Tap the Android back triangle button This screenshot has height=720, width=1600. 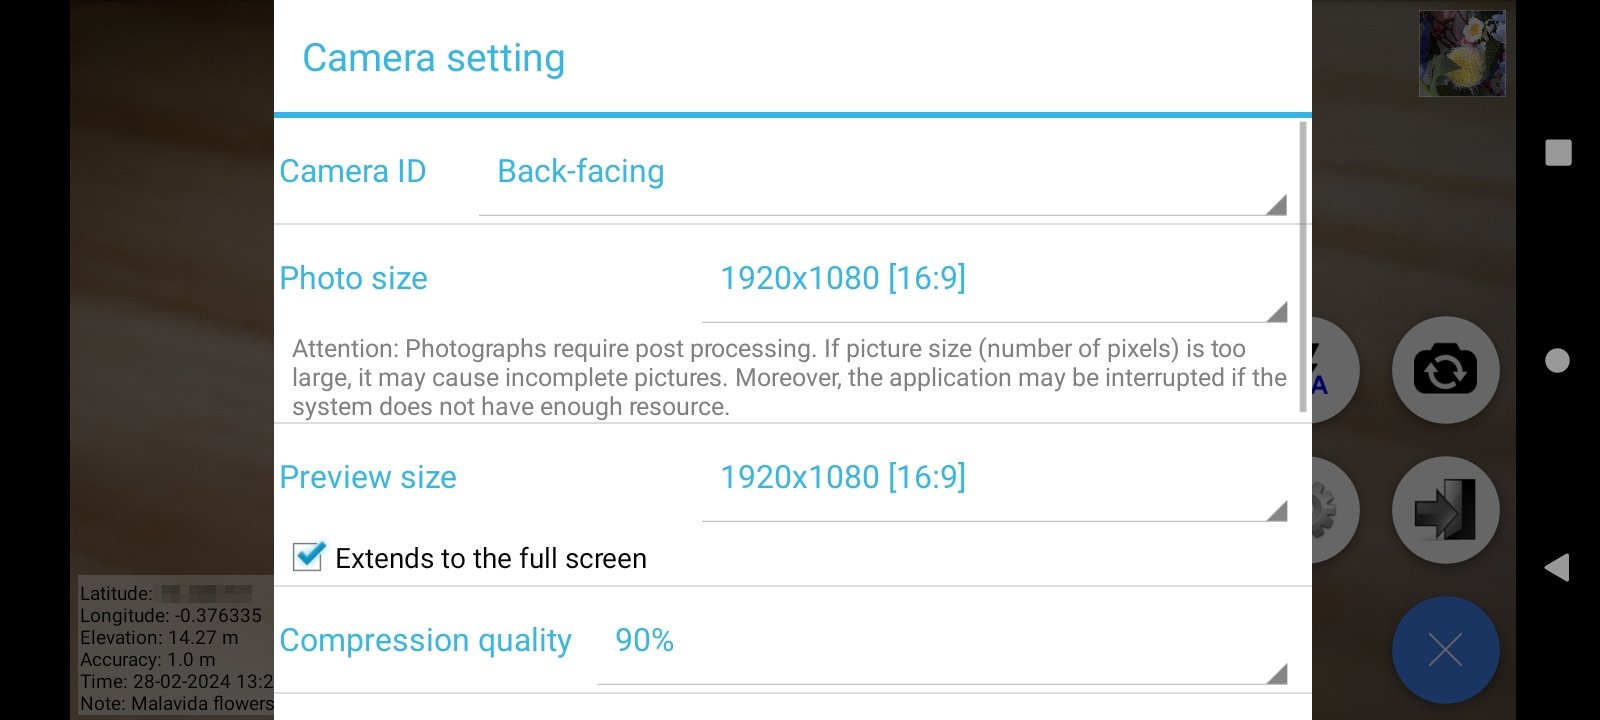point(1557,567)
